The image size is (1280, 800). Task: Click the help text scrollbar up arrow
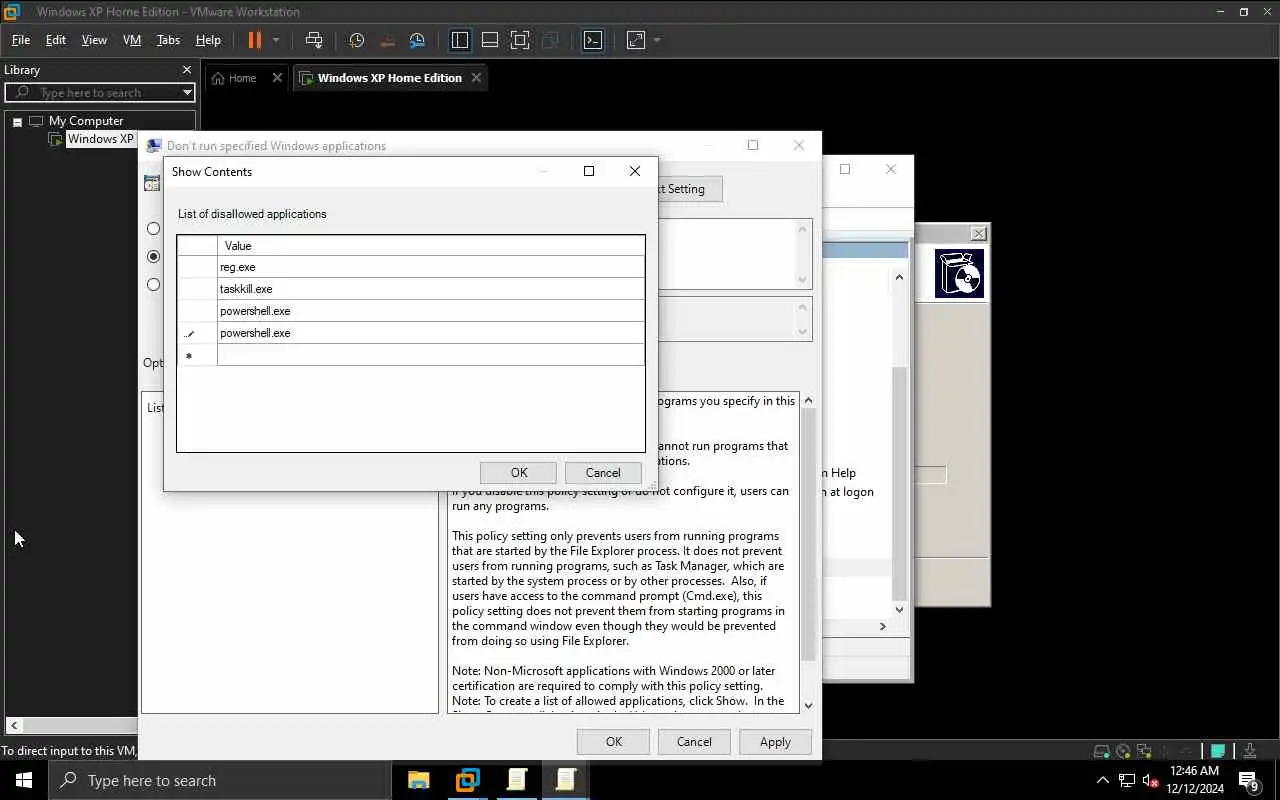pos(808,401)
